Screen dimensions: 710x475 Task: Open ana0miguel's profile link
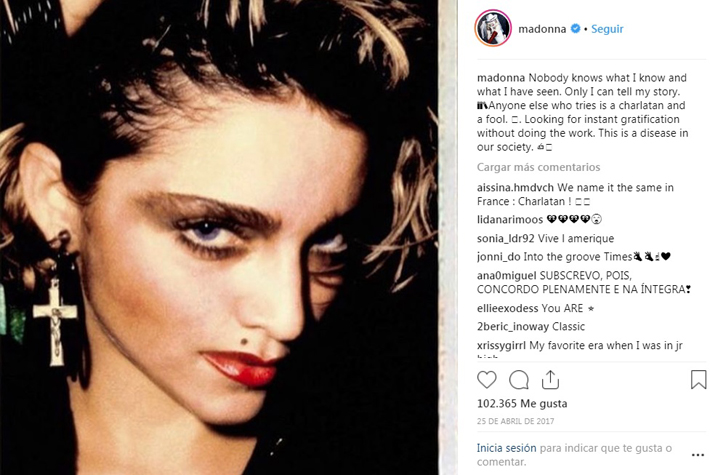(x=507, y=276)
